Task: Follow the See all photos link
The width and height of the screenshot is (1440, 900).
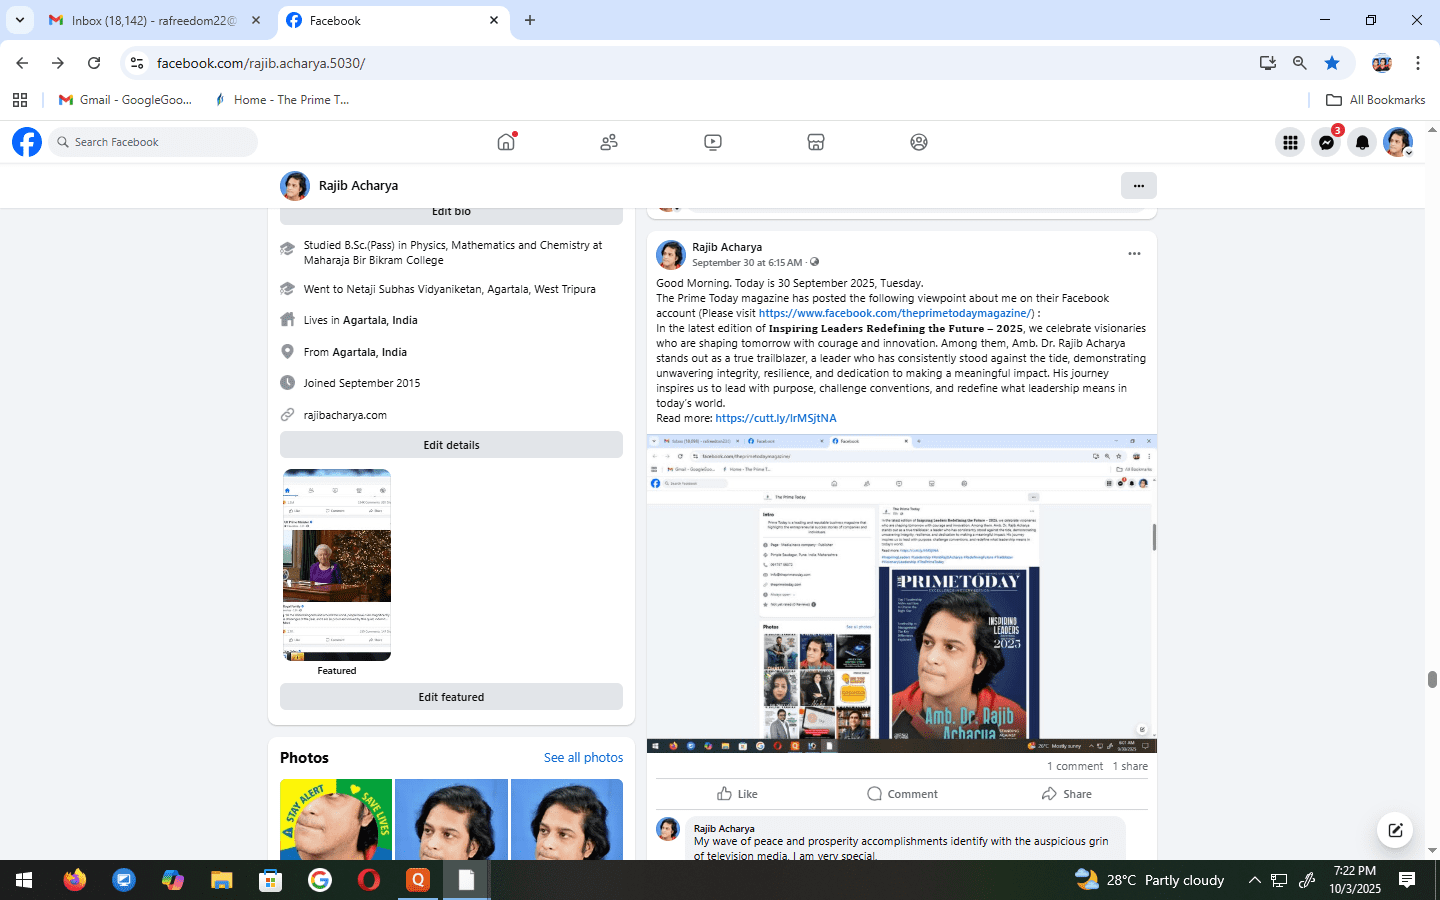Action: click(583, 758)
